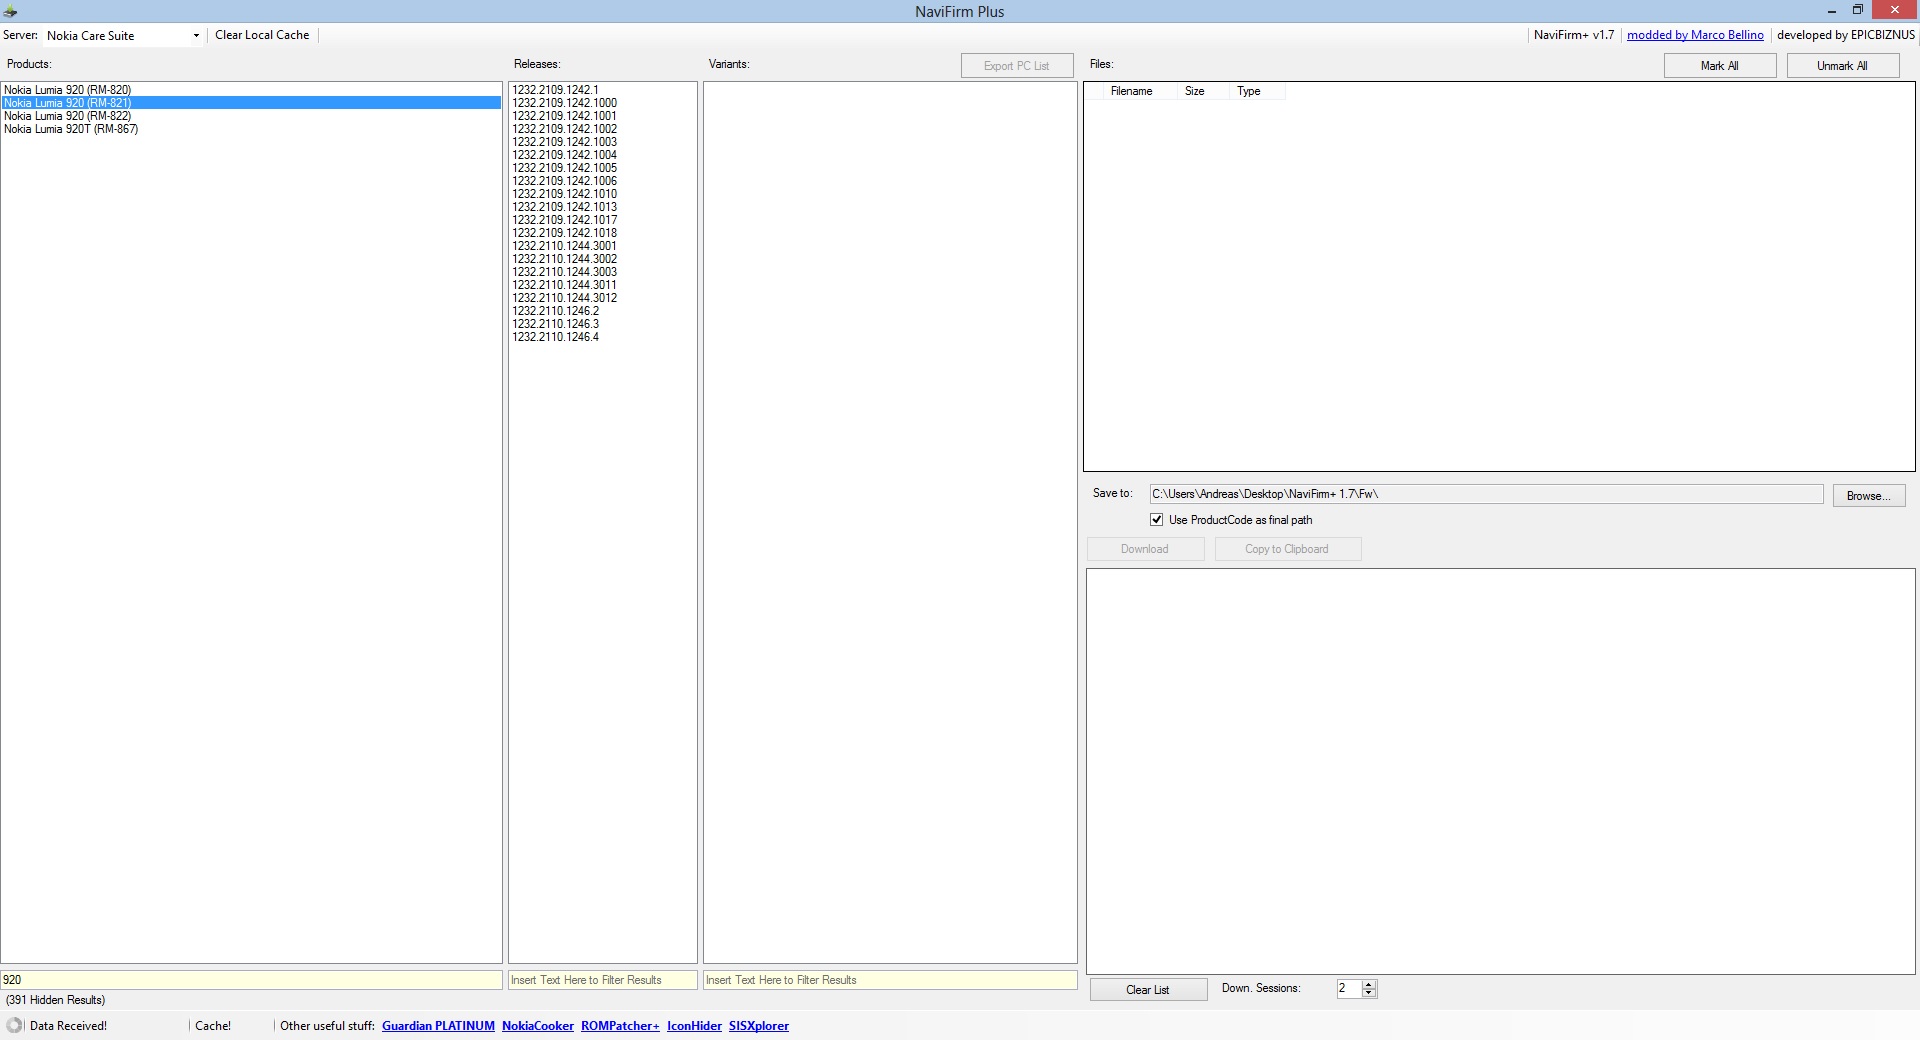Increase Down. Sessions with up arrow
Screen dimensions: 1920x1040
click(1369, 984)
